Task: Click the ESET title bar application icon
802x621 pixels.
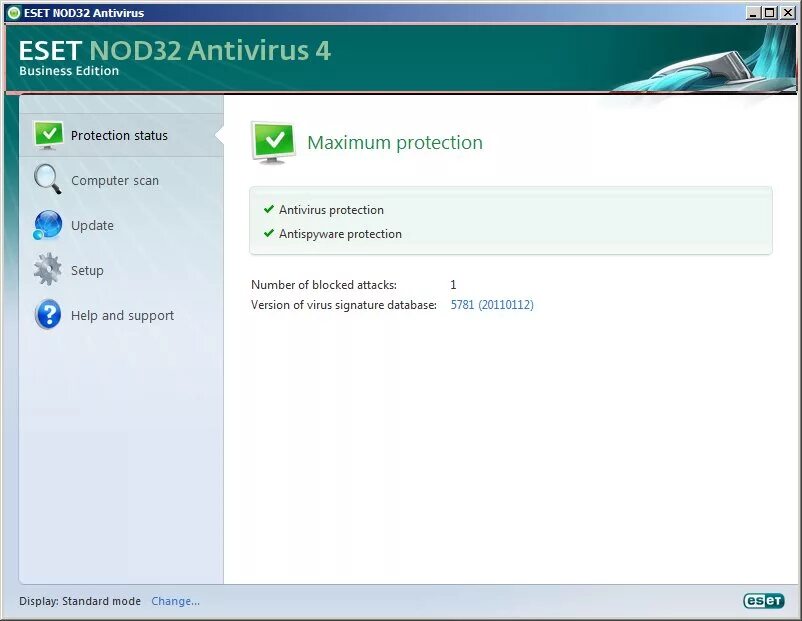Action: pyautogui.click(x=14, y=13)
